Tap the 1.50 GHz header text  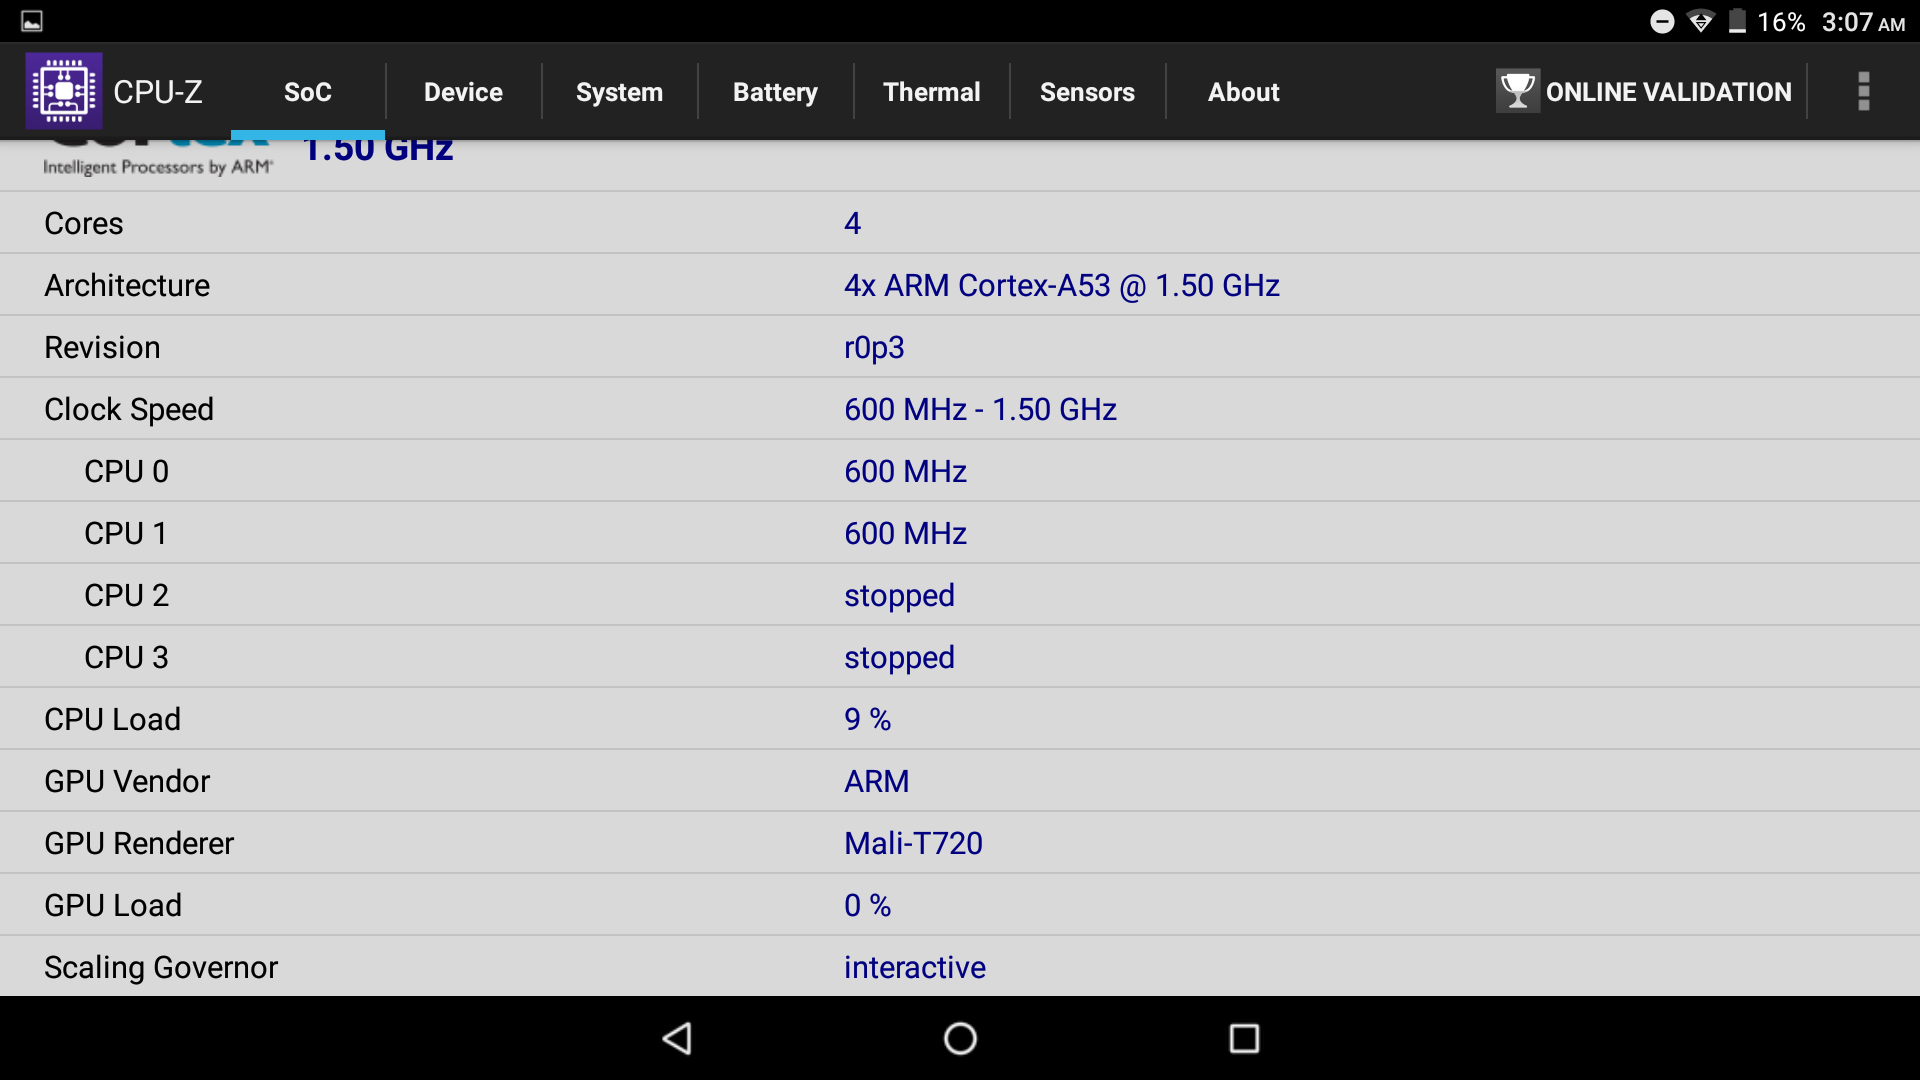point(378,152)
